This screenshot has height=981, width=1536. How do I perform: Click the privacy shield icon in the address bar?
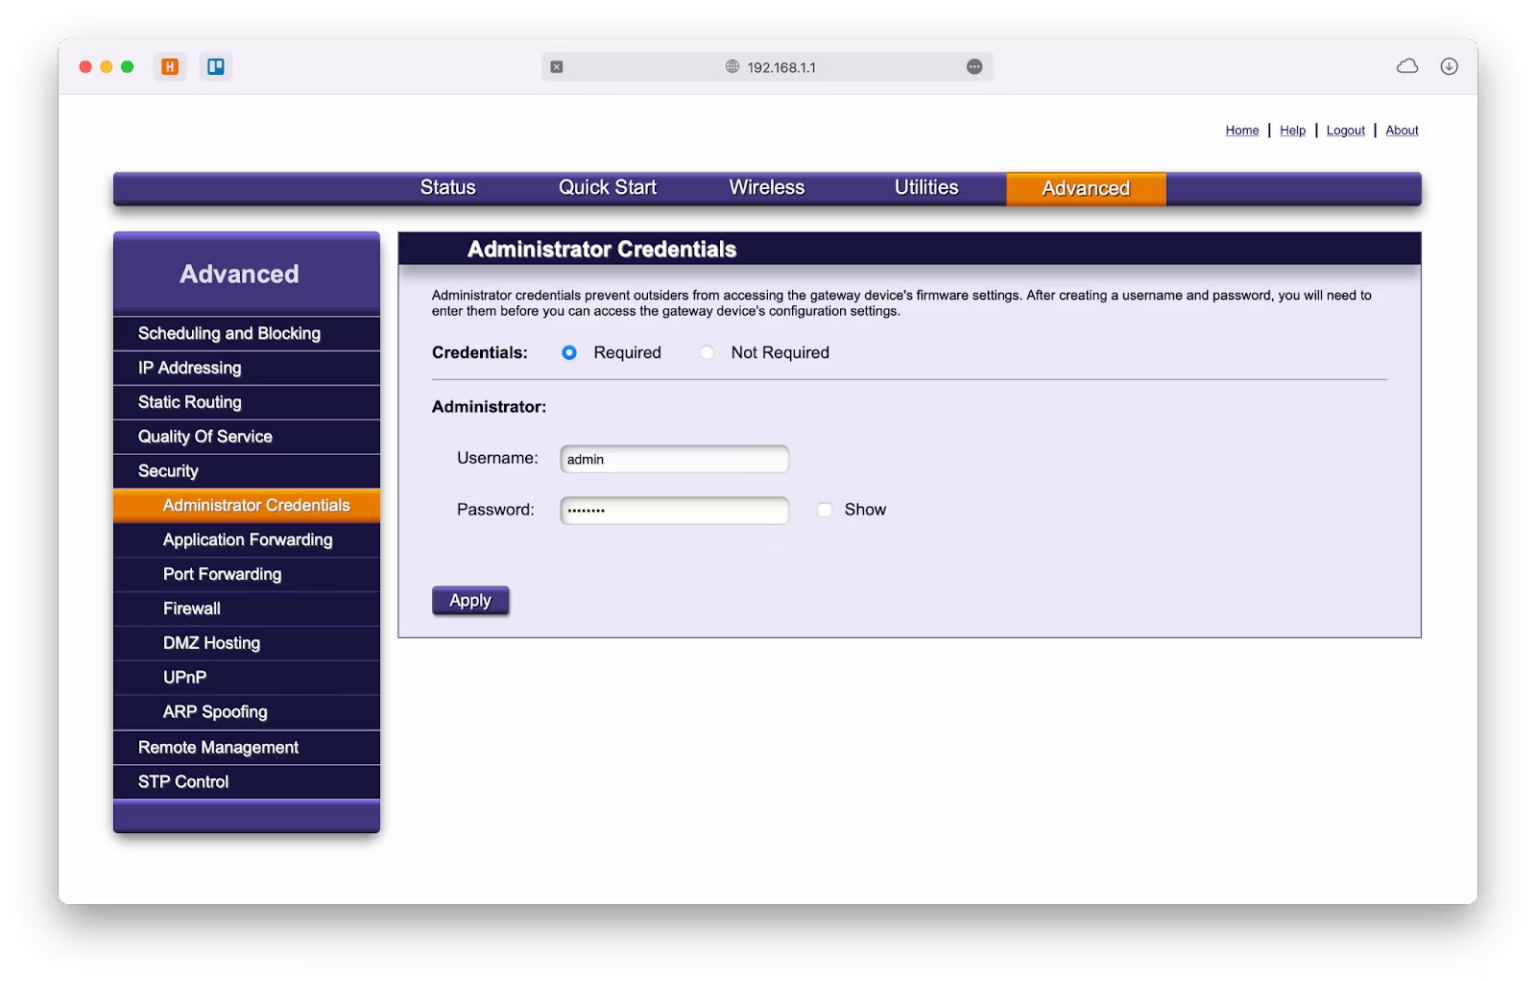556,66
